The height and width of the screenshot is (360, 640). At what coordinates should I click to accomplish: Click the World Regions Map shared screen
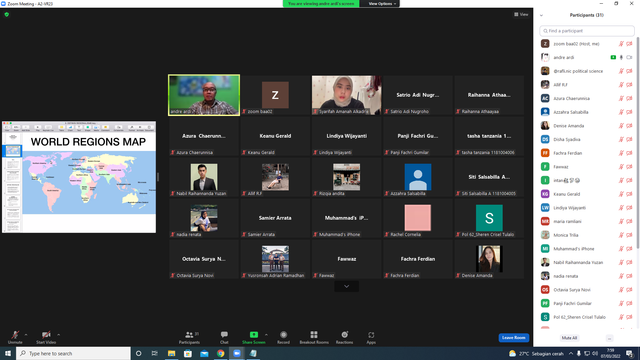coord(79,177)
